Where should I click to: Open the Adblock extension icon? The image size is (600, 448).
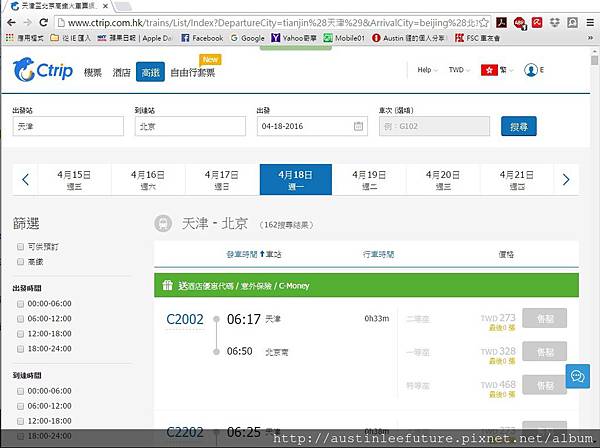click(520, 23)
